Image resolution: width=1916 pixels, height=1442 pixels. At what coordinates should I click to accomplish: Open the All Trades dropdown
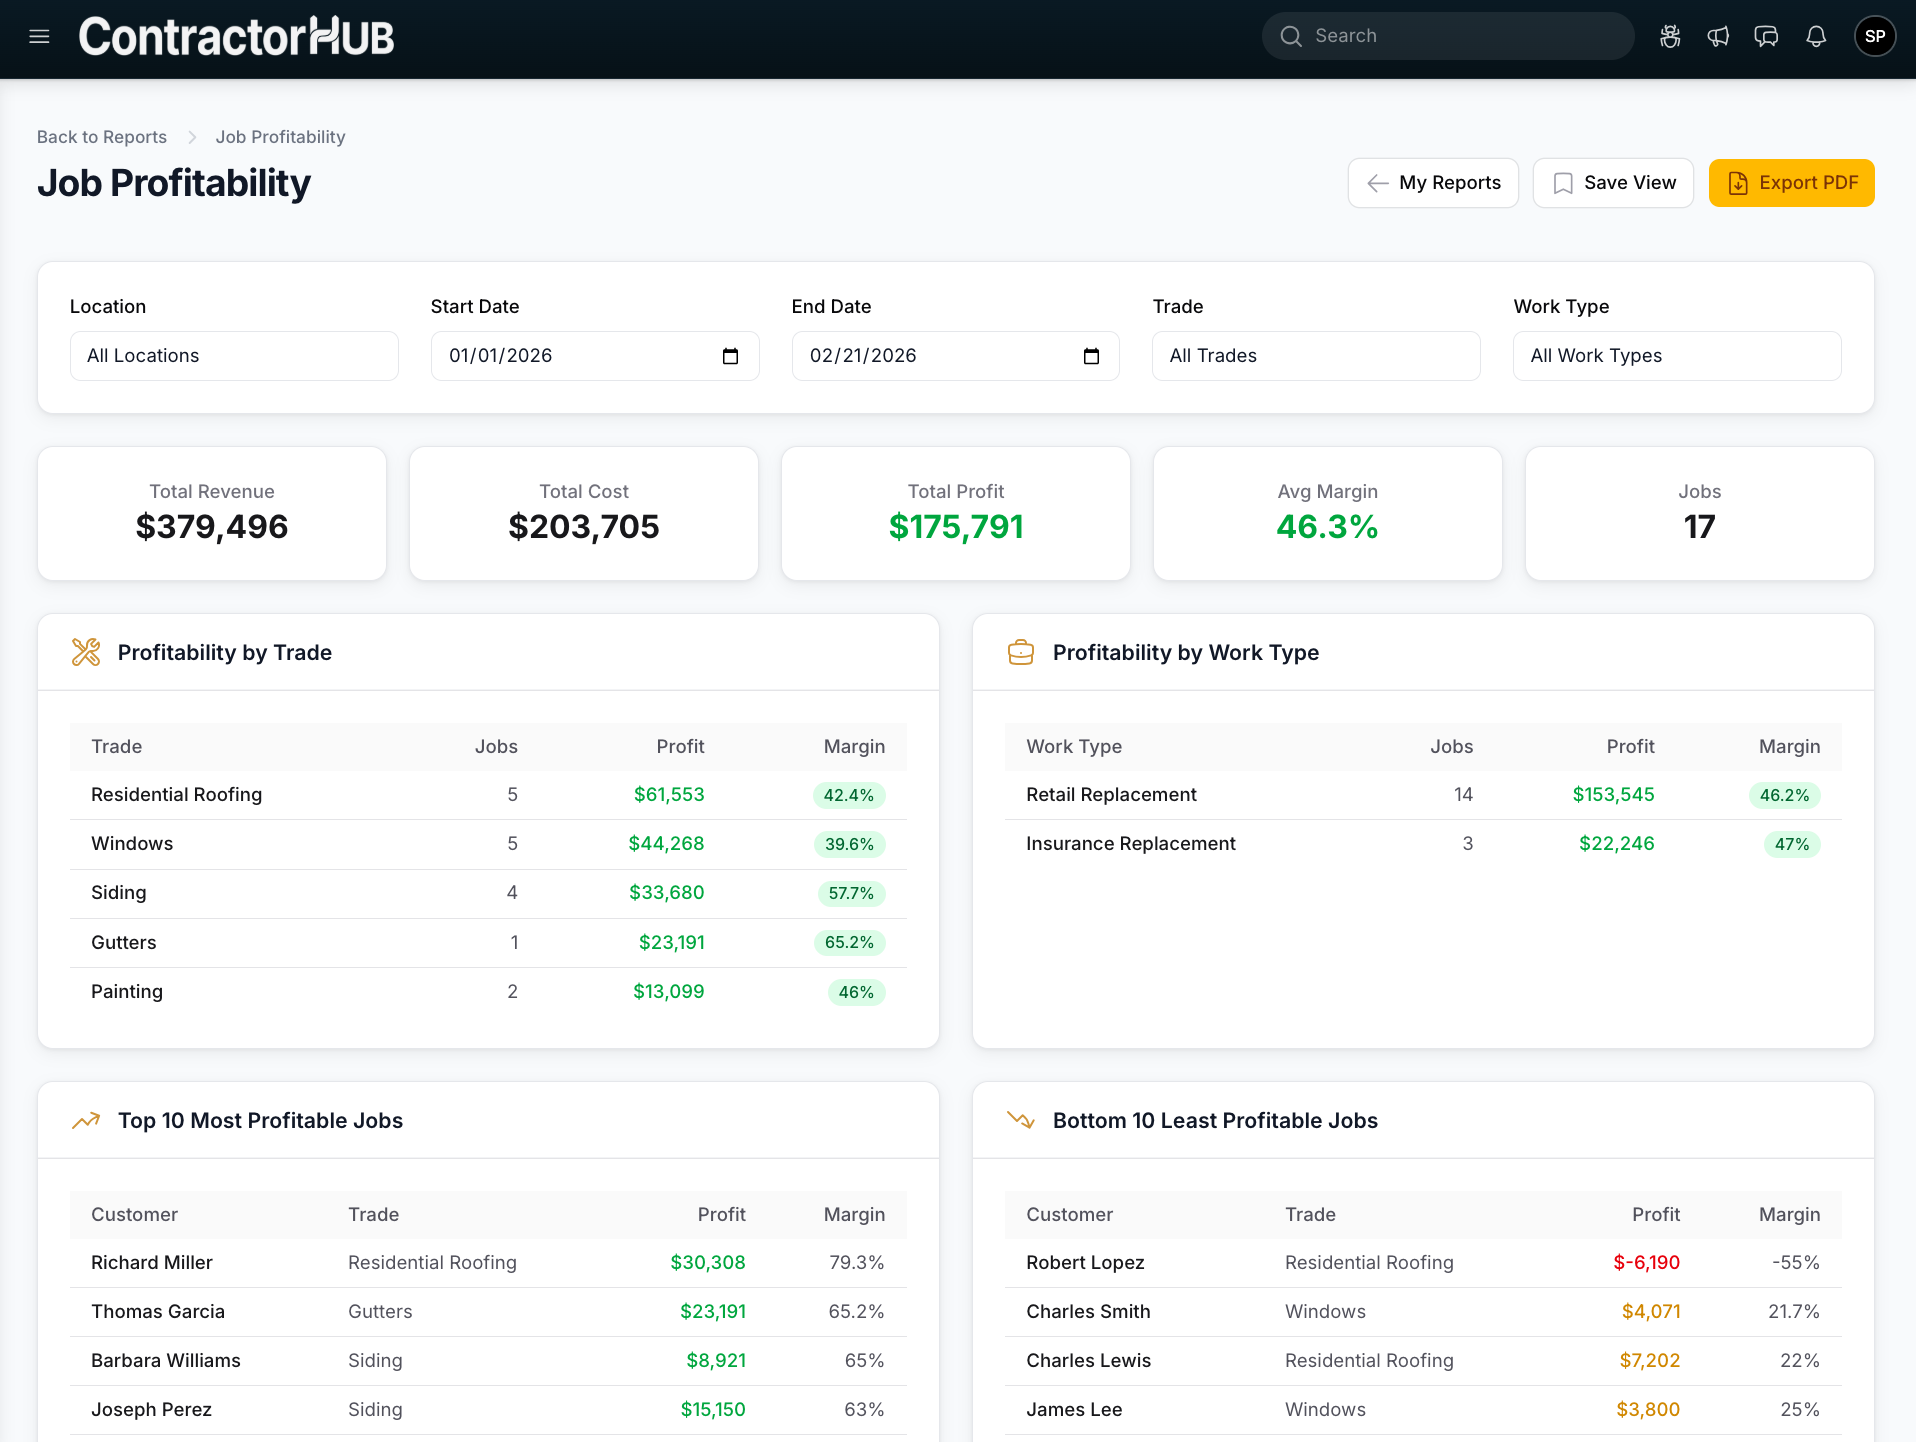(x=1315, y=355)
